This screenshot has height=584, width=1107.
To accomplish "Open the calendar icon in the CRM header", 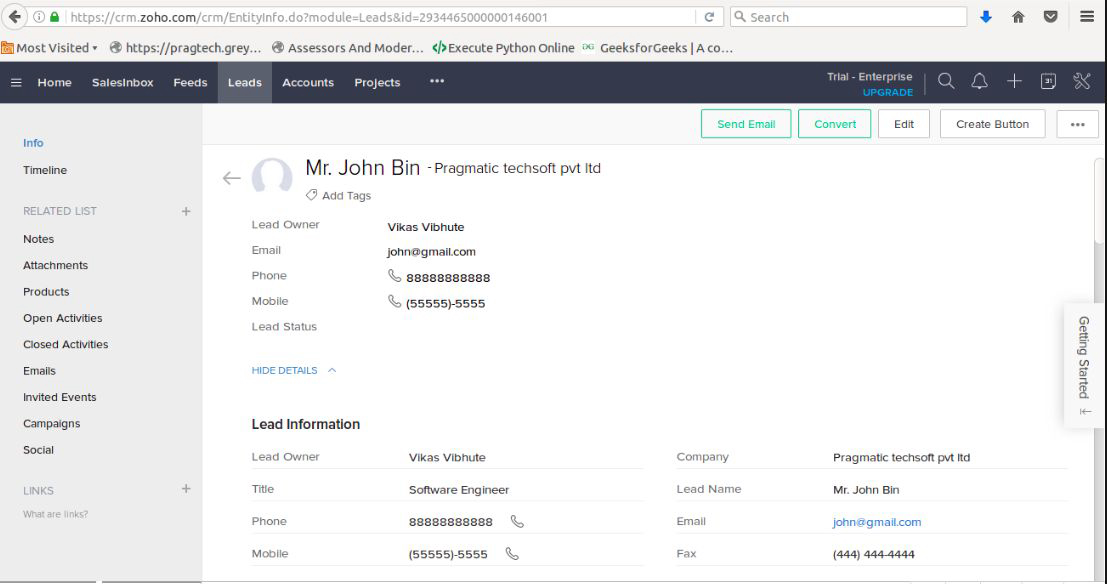I will click(1048, 81).
